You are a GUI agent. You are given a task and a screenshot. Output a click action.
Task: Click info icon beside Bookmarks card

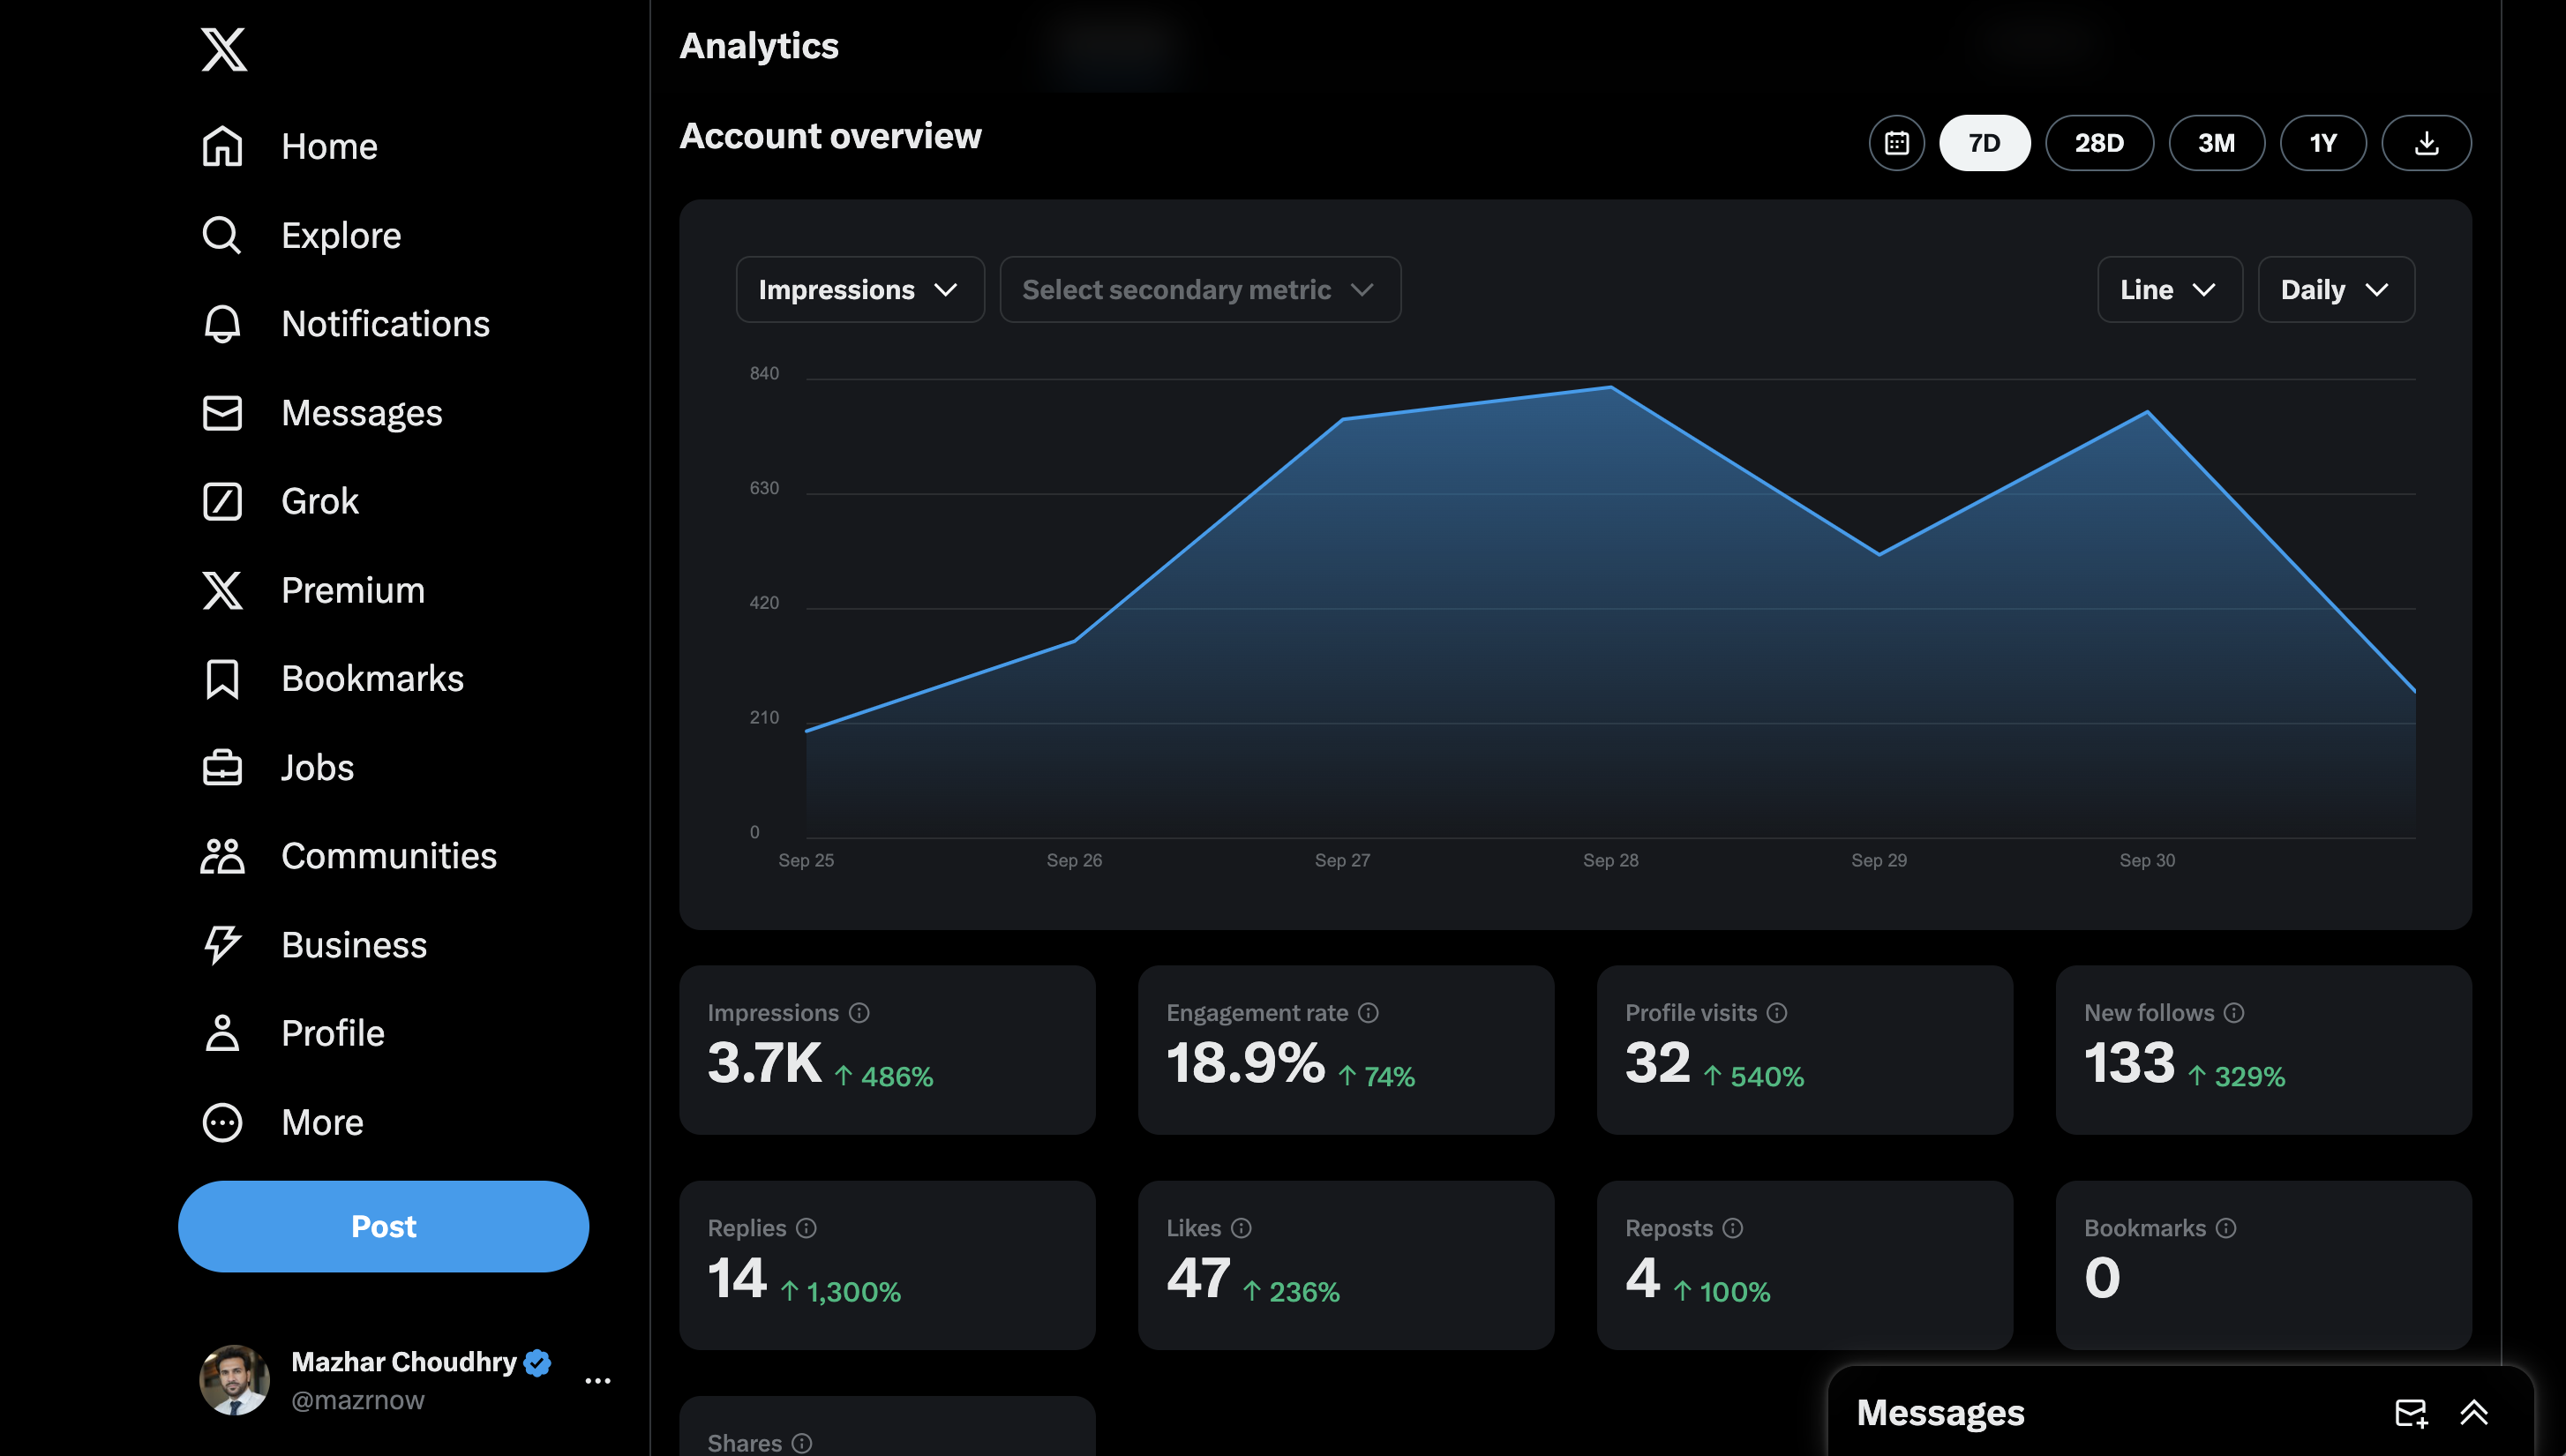(x=2225, y=1228)
